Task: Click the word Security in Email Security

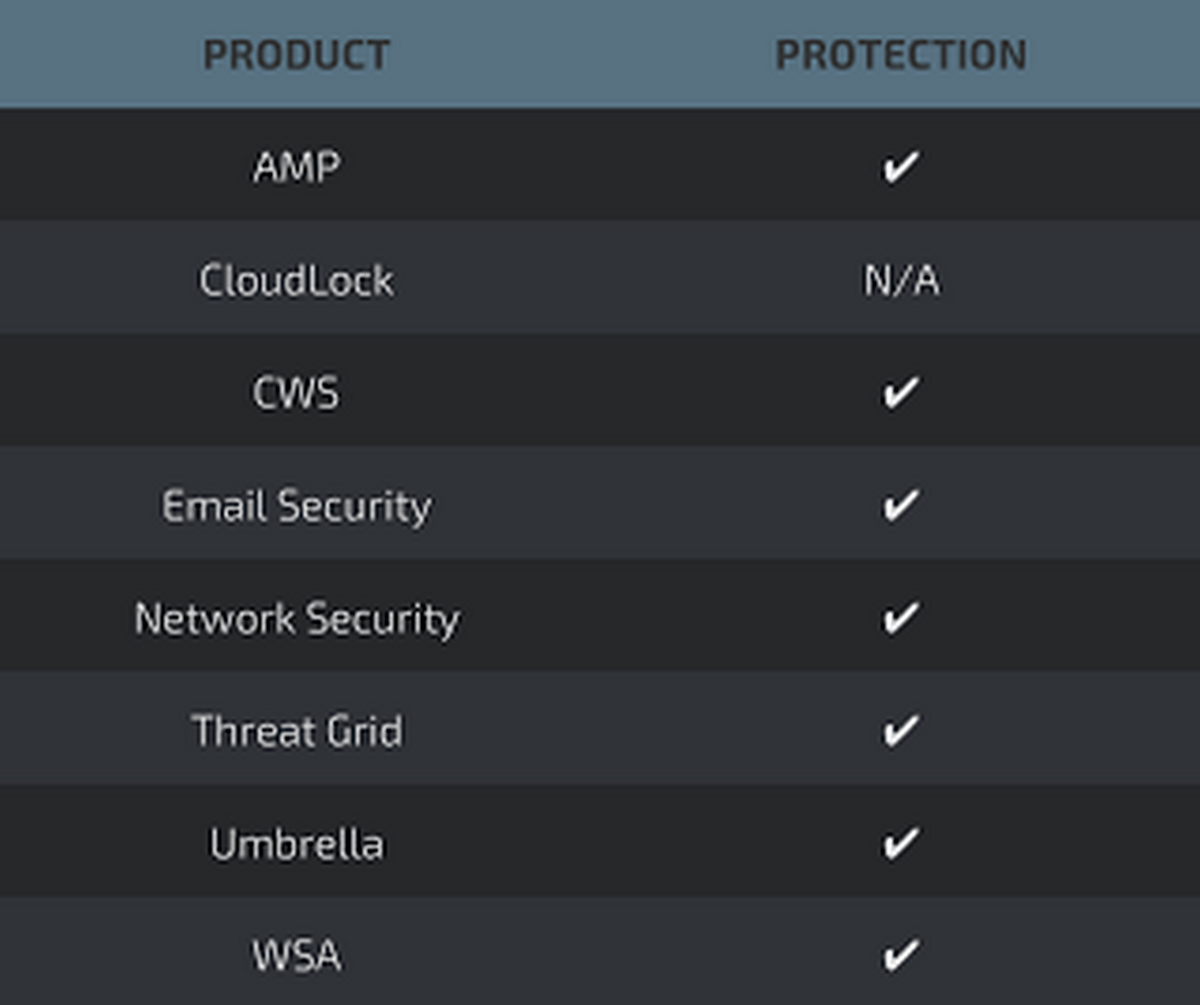Action: tap(354, 506)
